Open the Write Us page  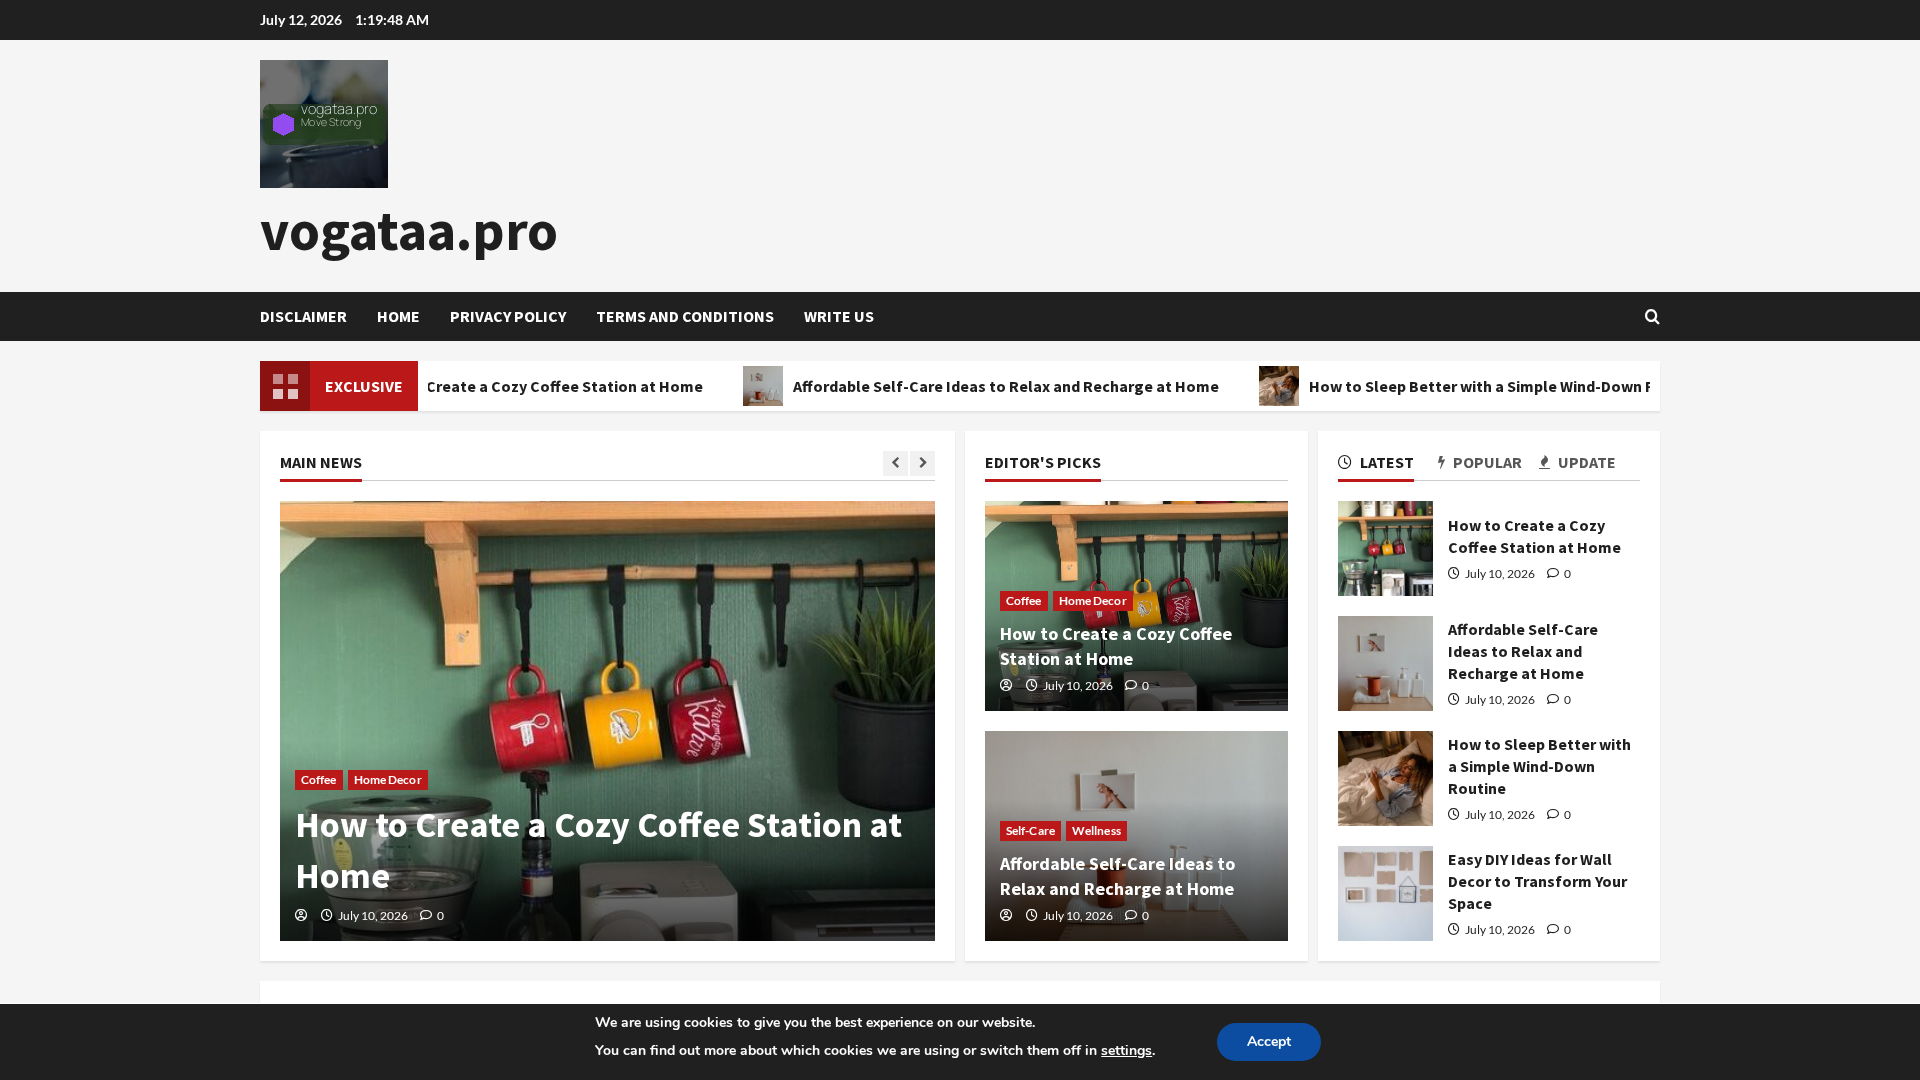coord(839,316)
